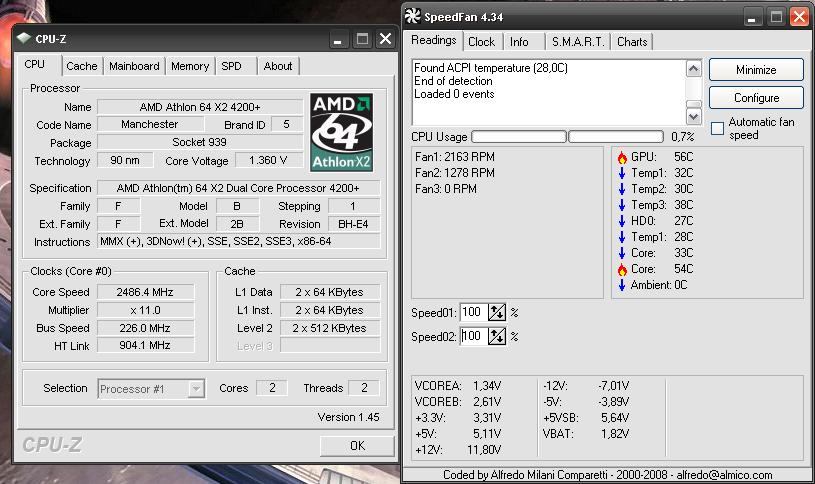
Task: Click the log scrollbar up arrow
Action: [694, 68]
